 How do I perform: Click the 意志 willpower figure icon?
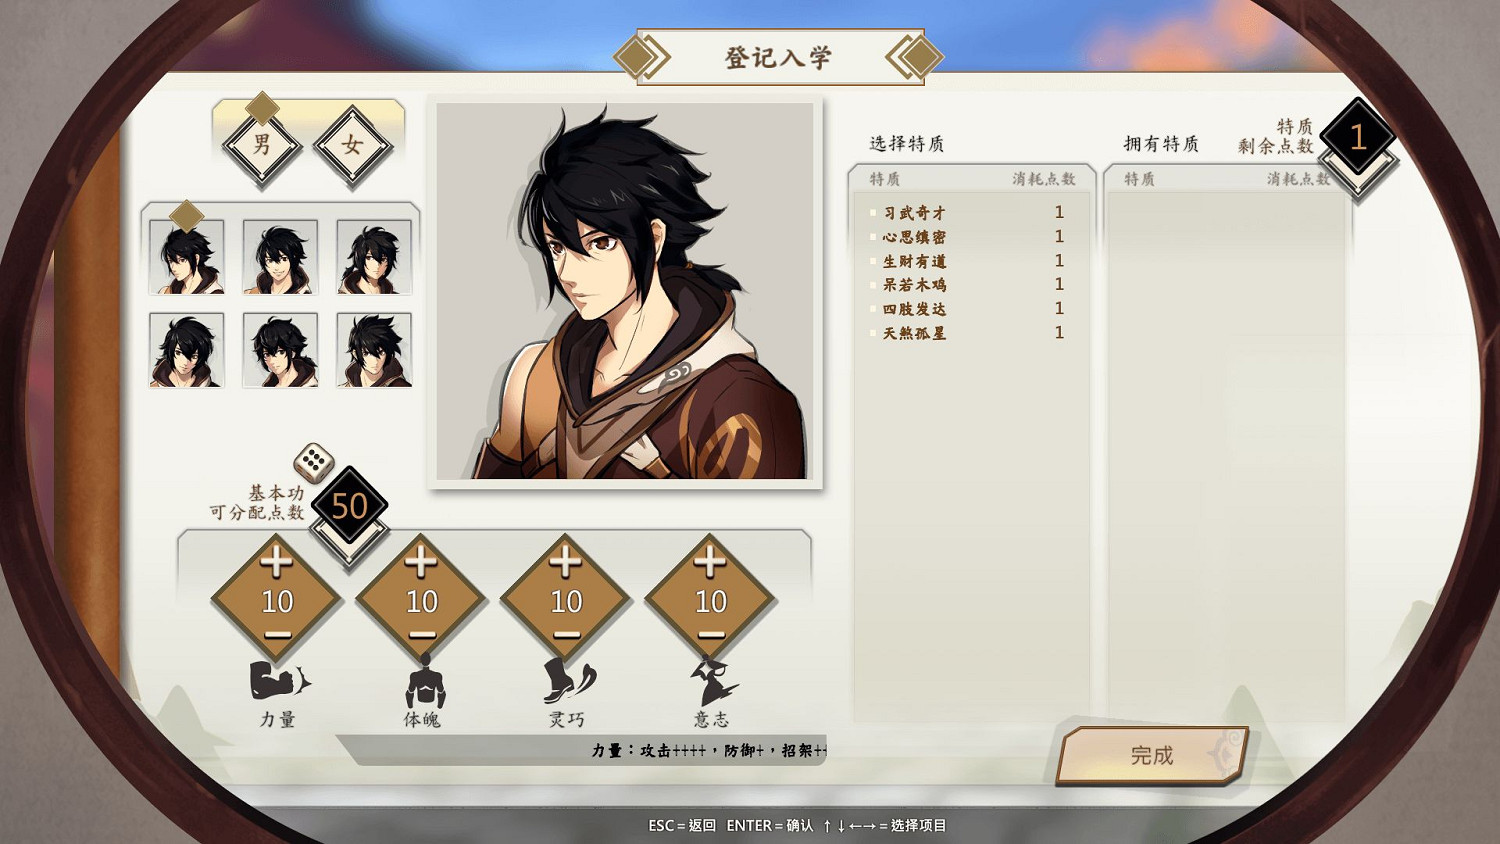pos(713,682)
